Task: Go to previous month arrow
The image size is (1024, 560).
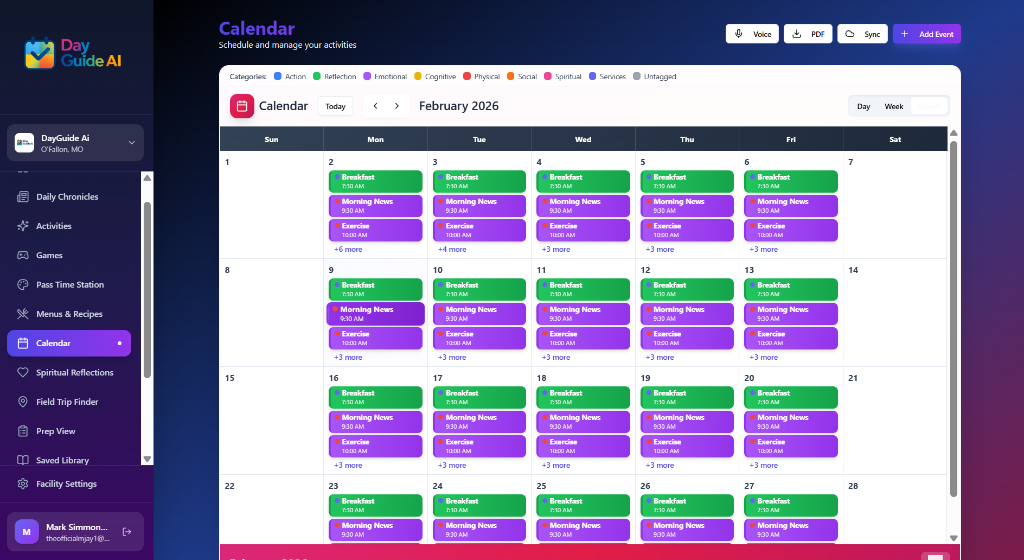Action: pos(376,106)
